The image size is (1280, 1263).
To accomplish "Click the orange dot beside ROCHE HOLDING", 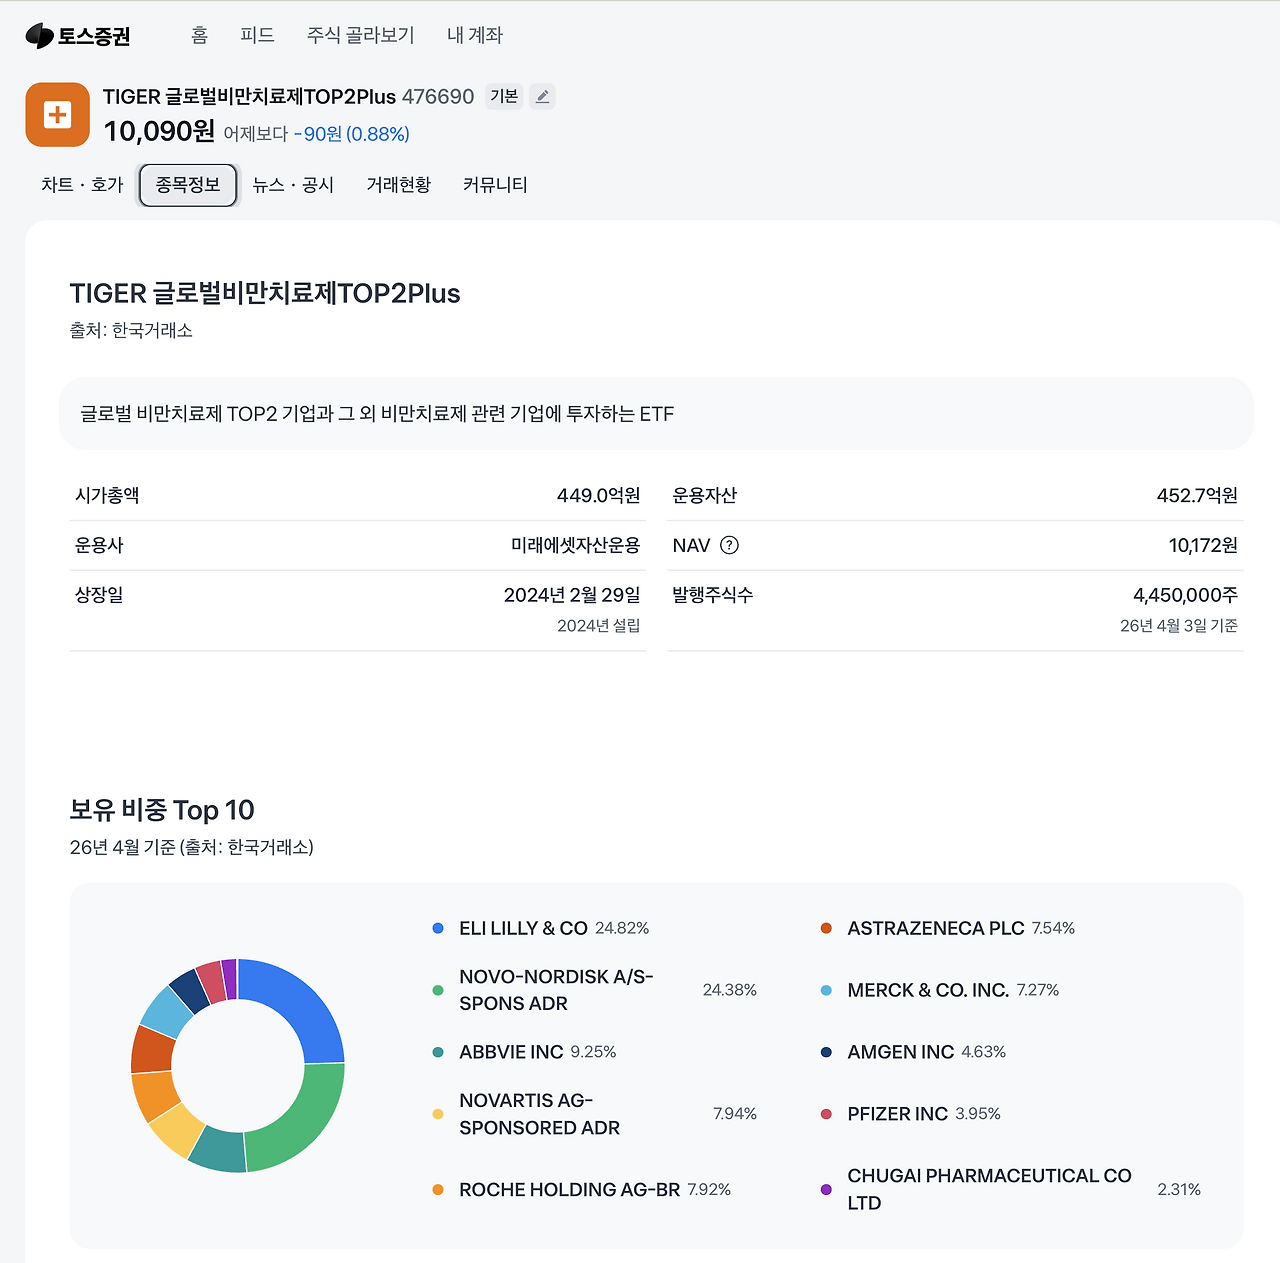I will (x=438, y=1190).
